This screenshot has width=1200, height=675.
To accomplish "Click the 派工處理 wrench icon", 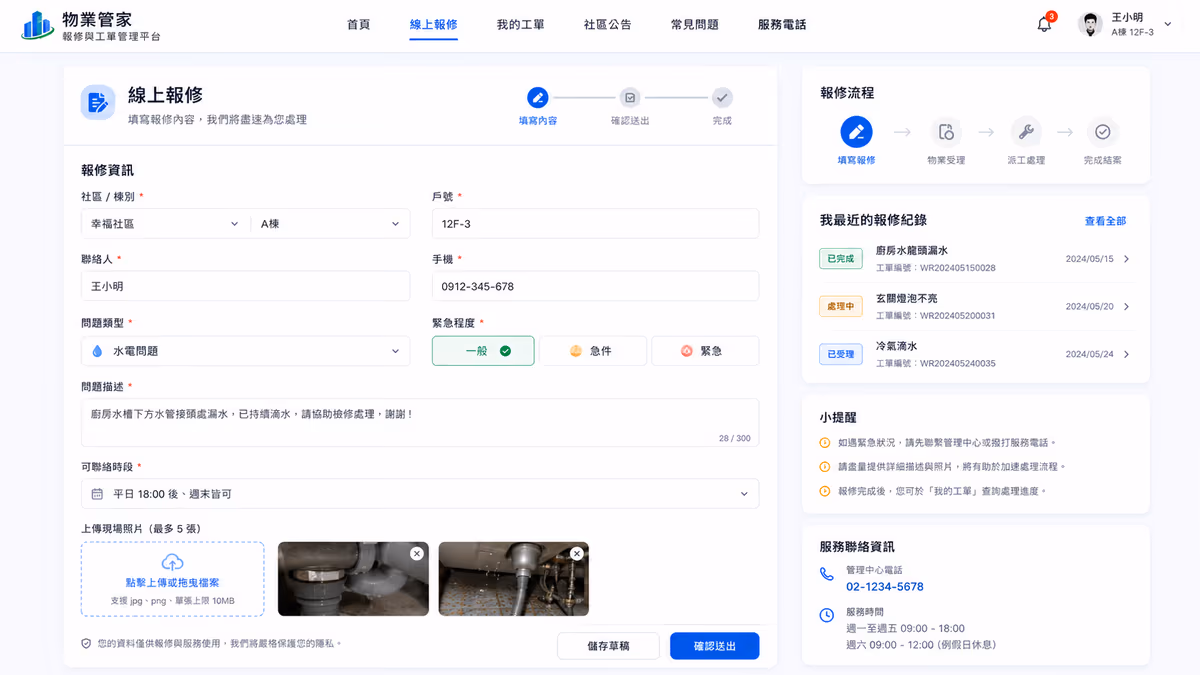I will 1025,132.
